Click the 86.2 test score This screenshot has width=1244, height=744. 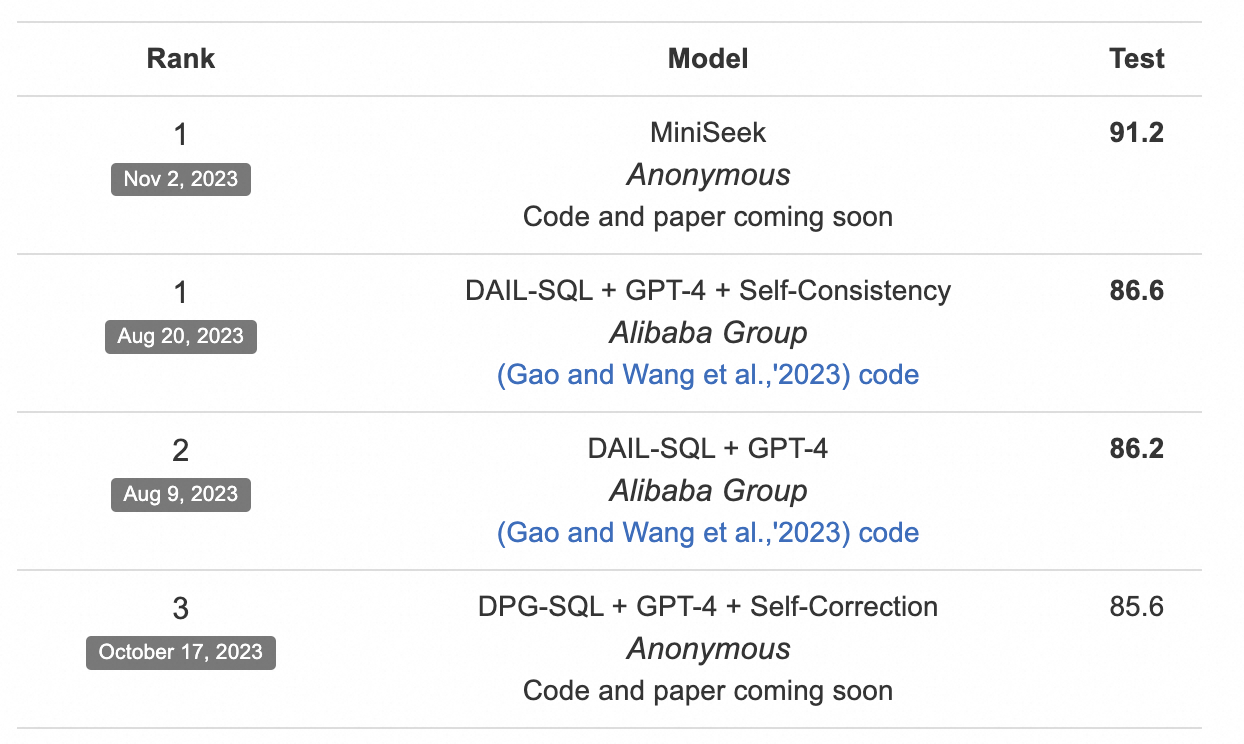1136,448
